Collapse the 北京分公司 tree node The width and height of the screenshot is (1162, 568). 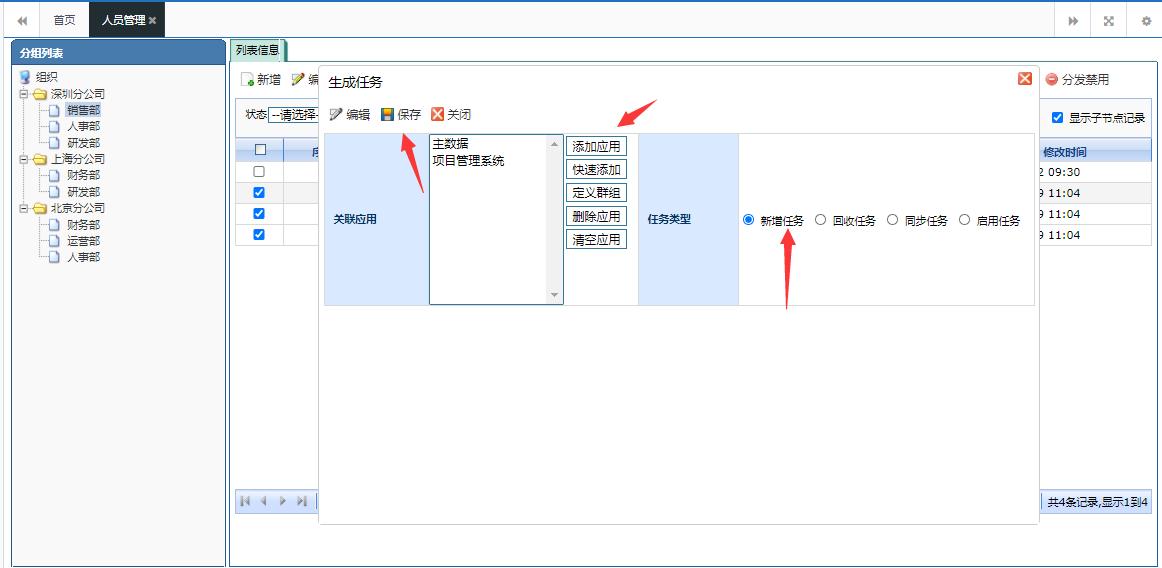(x=23, y=208)
